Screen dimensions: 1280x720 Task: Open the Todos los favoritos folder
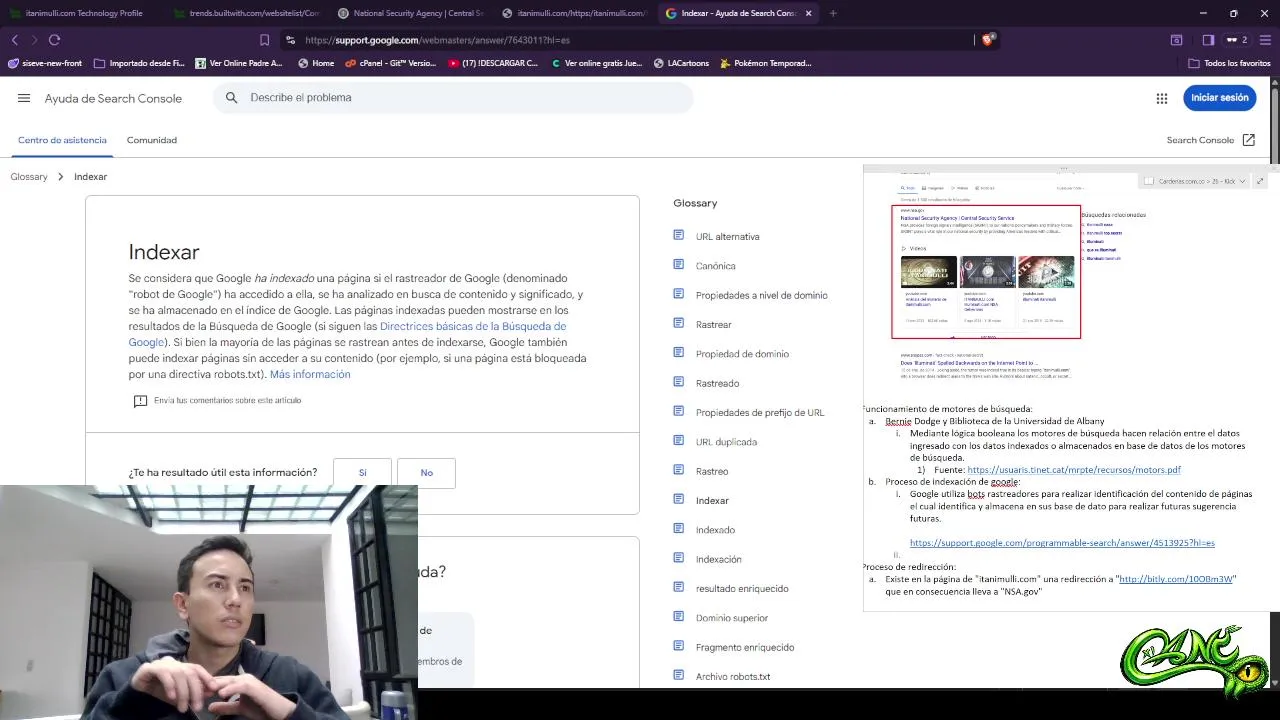point(1230,63)
